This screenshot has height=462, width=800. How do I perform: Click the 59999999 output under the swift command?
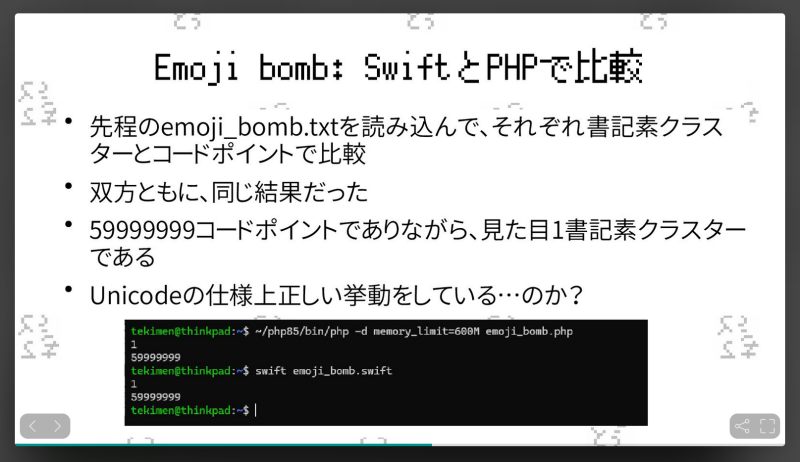(x=156, y=397)
